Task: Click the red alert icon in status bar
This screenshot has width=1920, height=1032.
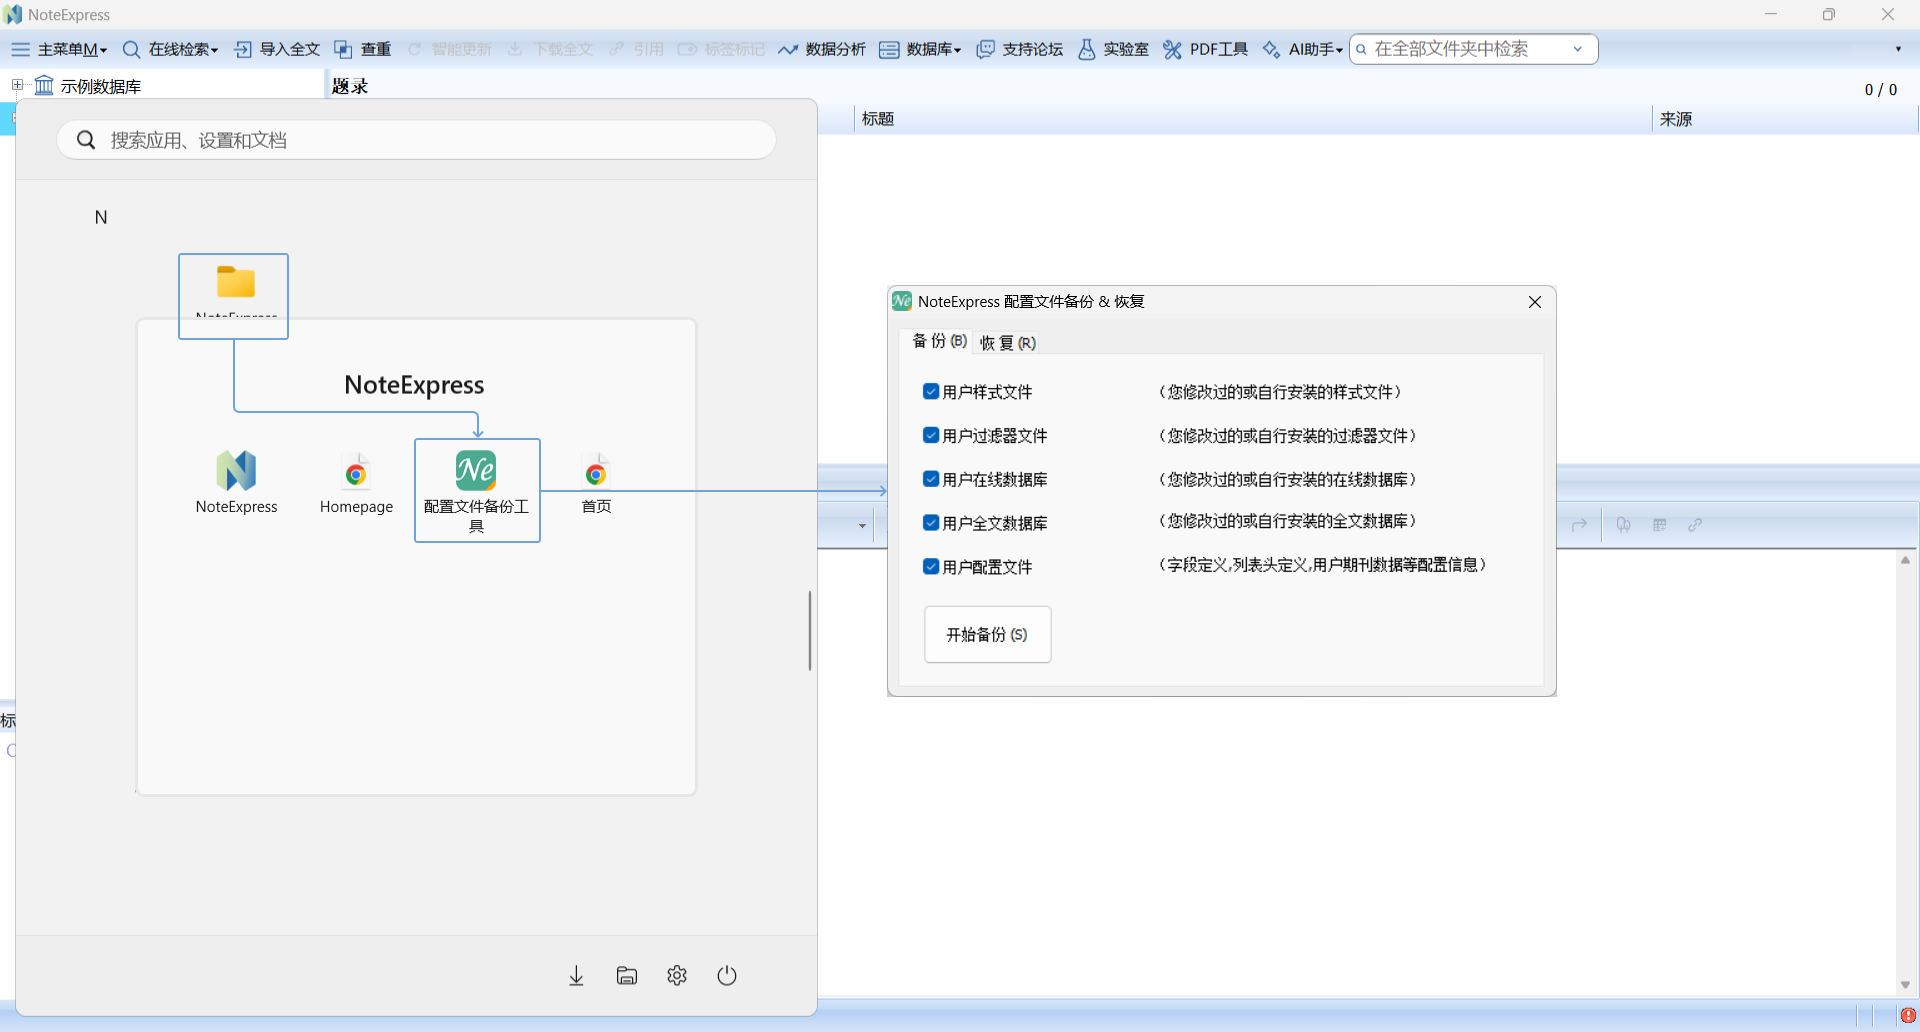Action: pos(1908,1016)
